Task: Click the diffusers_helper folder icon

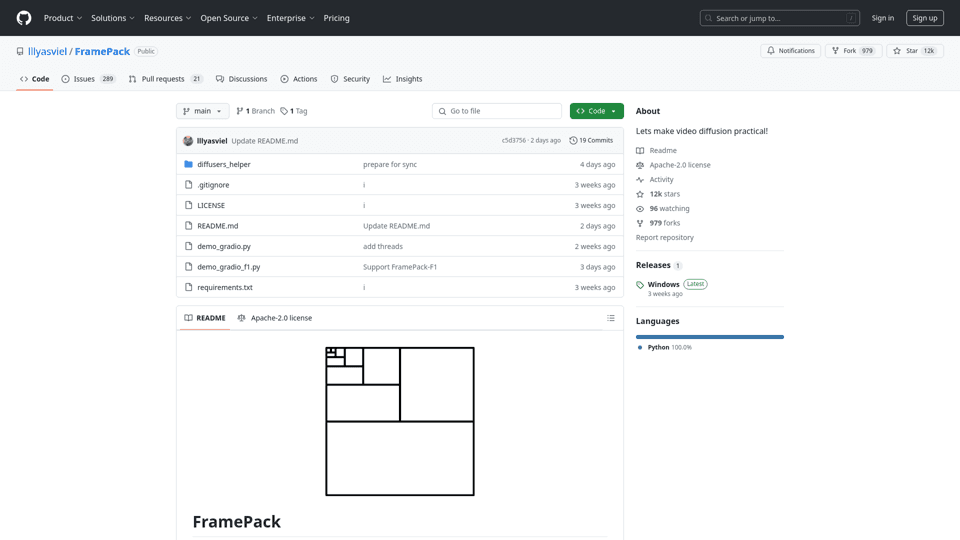Action: click(x=188, y=164)
